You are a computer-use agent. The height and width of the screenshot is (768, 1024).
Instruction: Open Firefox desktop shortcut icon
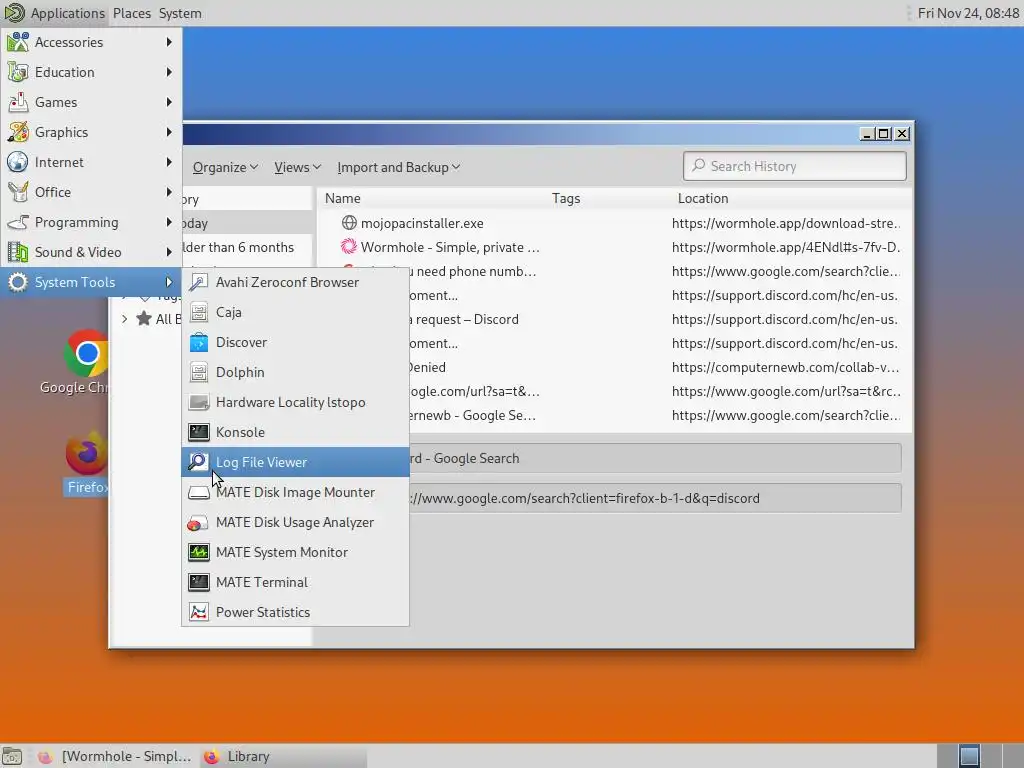pos(86,453)
